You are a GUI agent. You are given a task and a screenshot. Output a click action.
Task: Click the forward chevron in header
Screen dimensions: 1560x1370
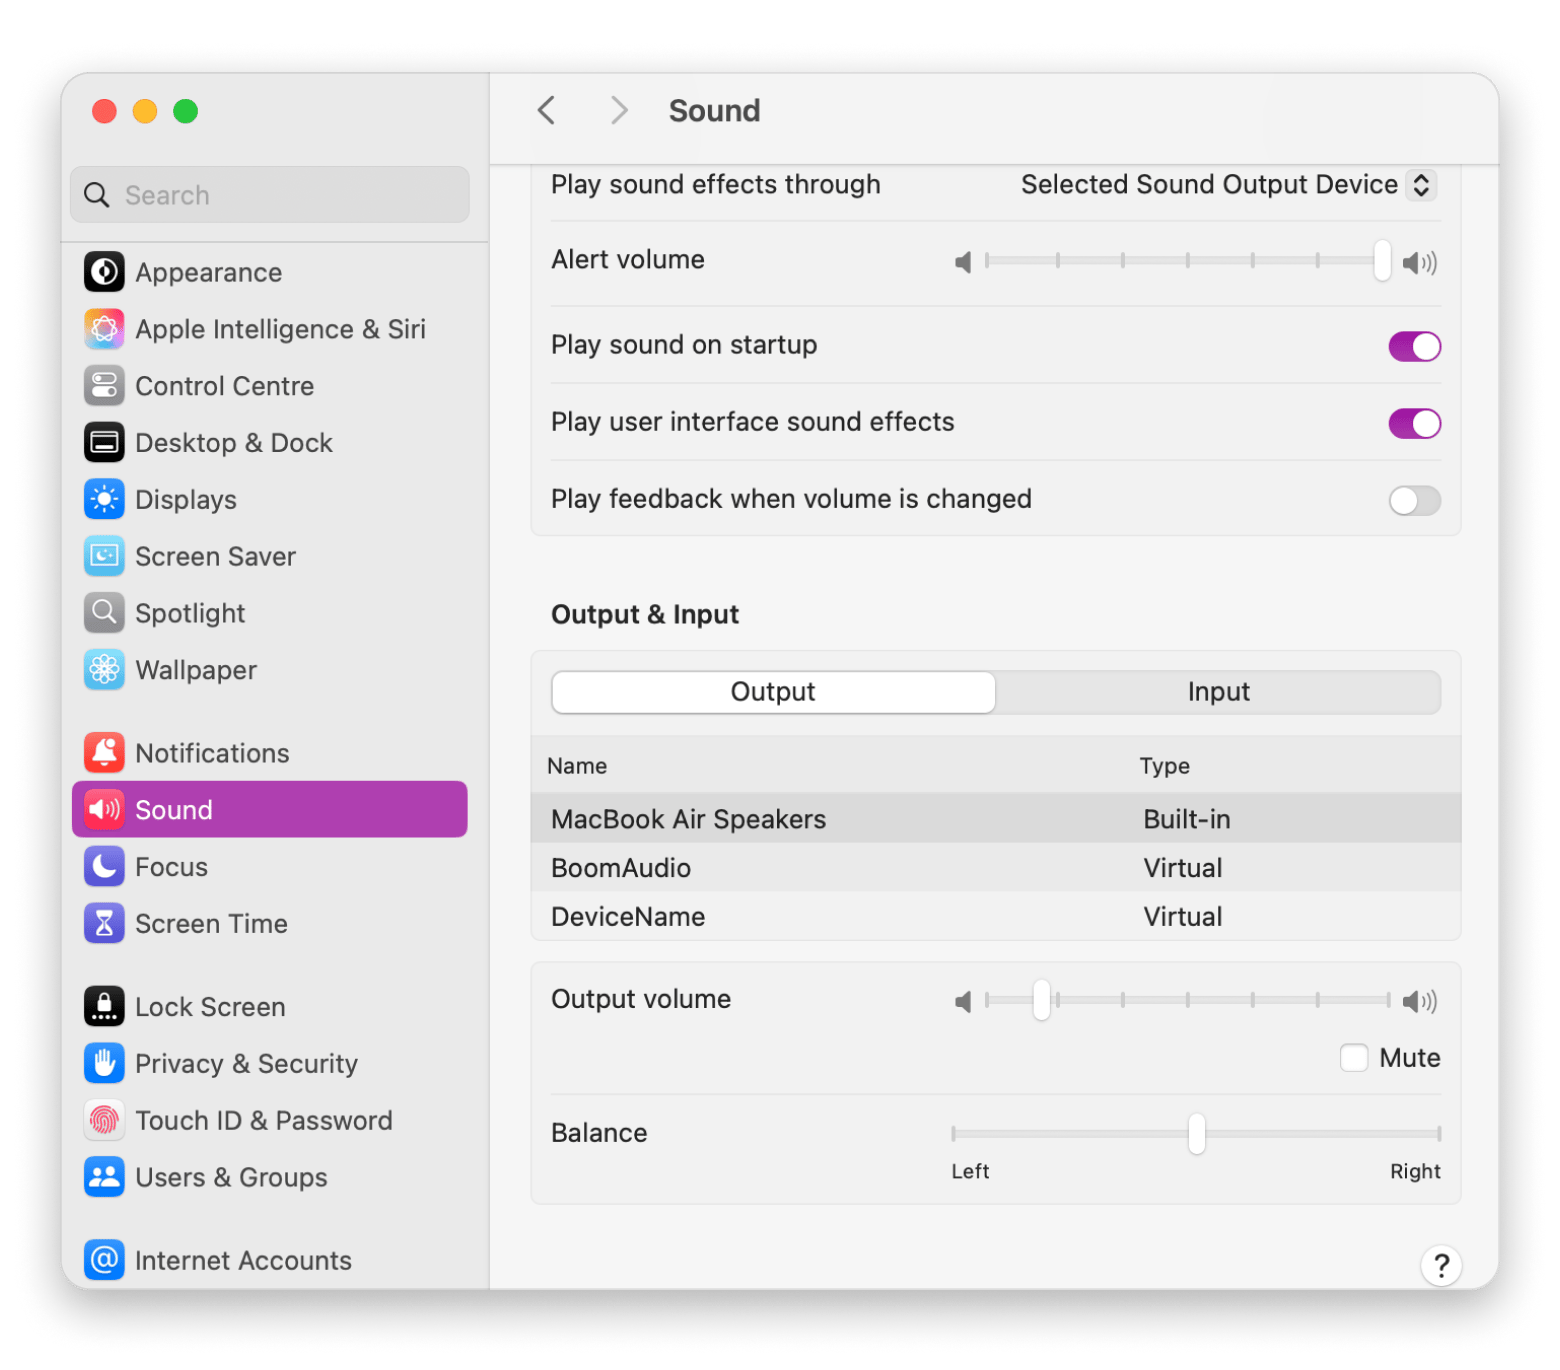(619, 110)
